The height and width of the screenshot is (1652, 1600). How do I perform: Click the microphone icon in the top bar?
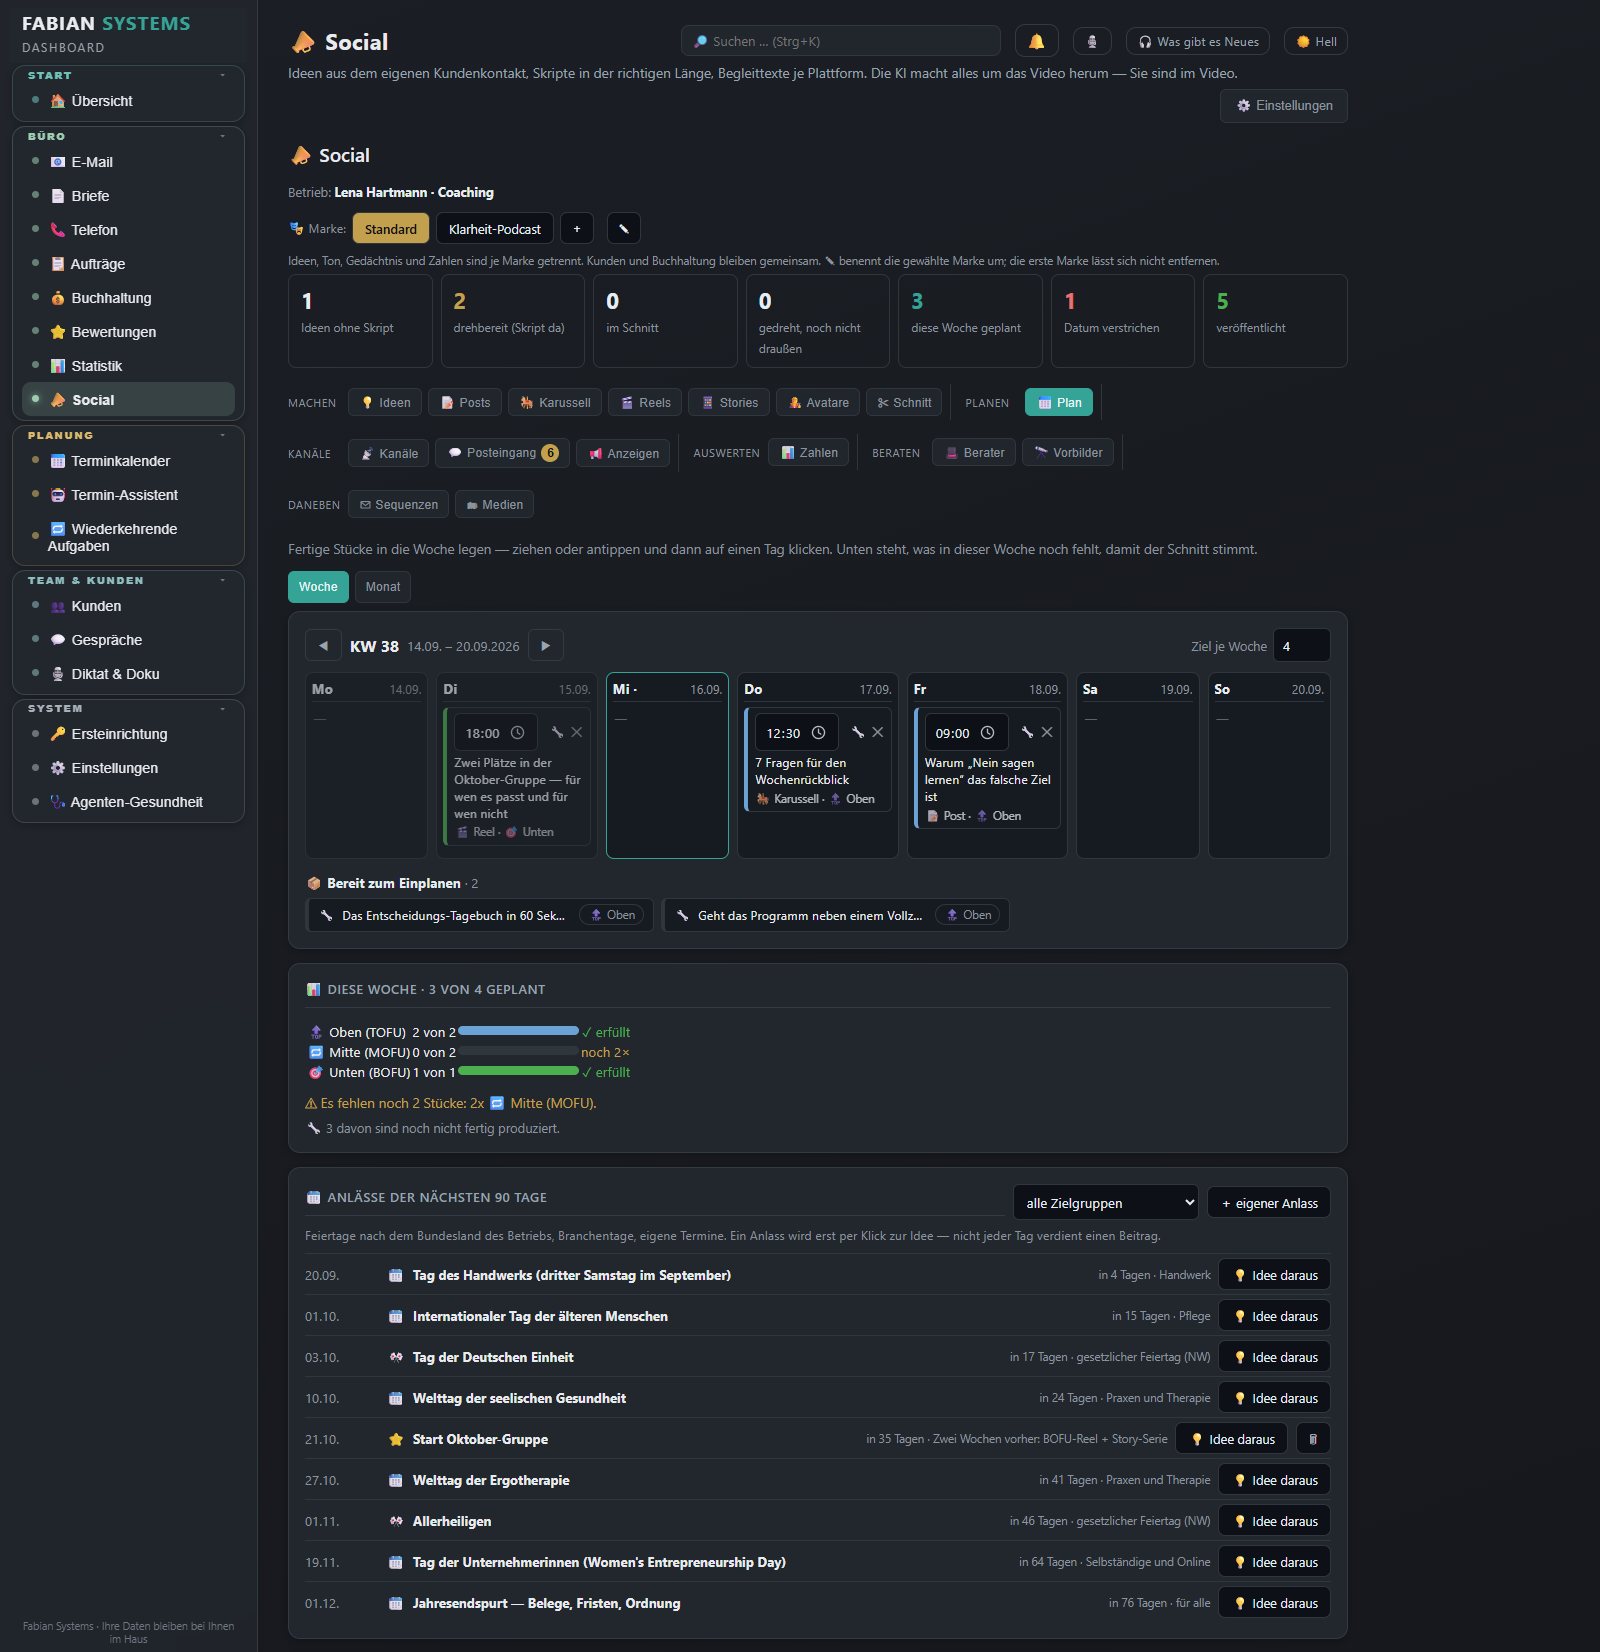pyautogui.click(x=1092, y=41)
